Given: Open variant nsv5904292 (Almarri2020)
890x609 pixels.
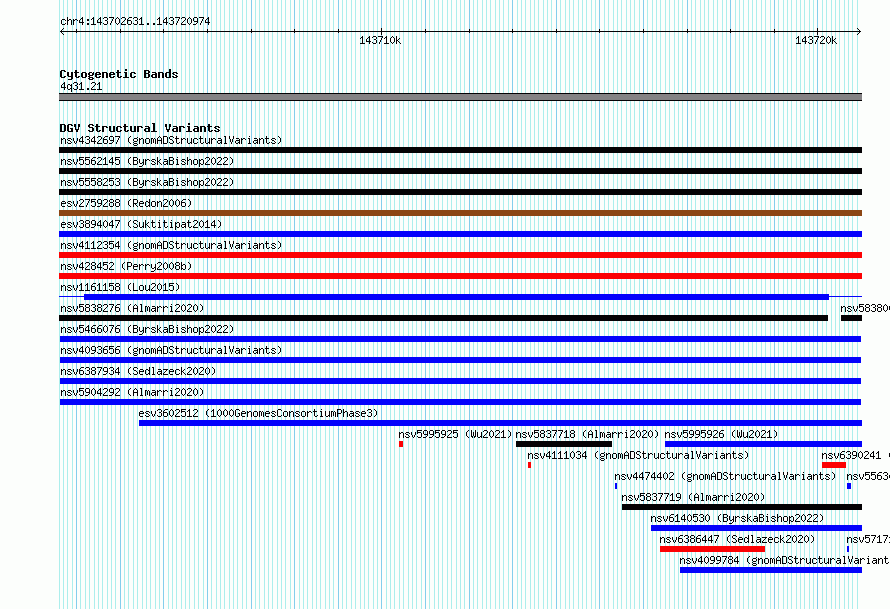Looking at the screenshot, I should coord(460,402).
